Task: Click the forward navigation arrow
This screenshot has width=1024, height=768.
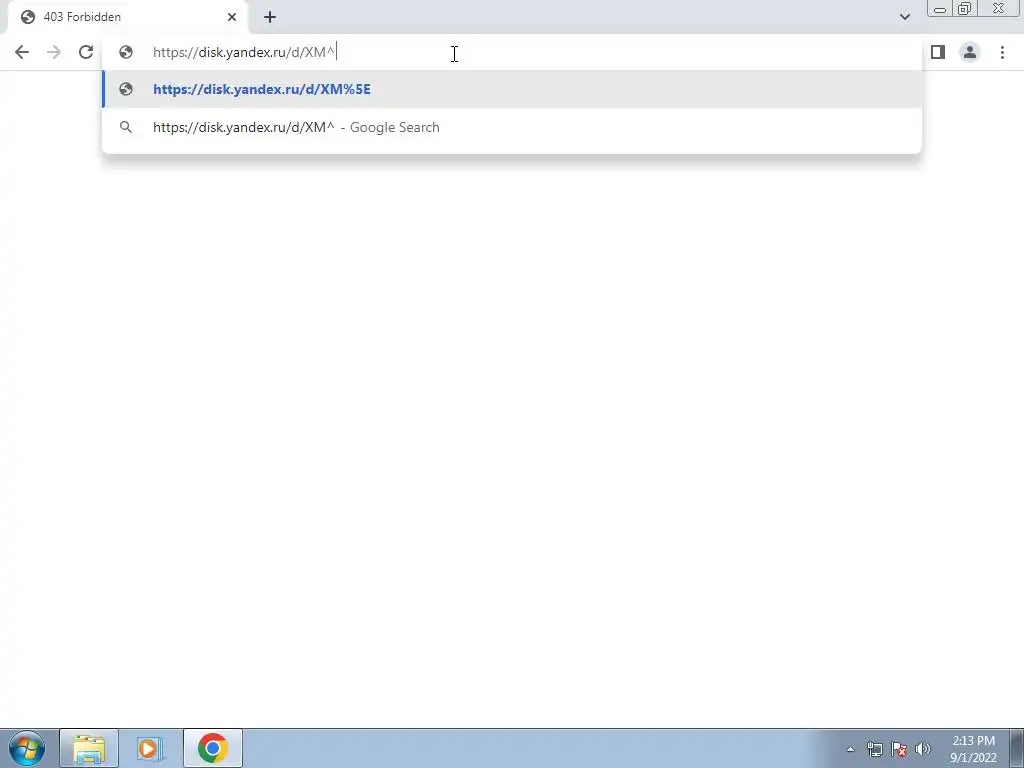Action: tap(54, 52)
